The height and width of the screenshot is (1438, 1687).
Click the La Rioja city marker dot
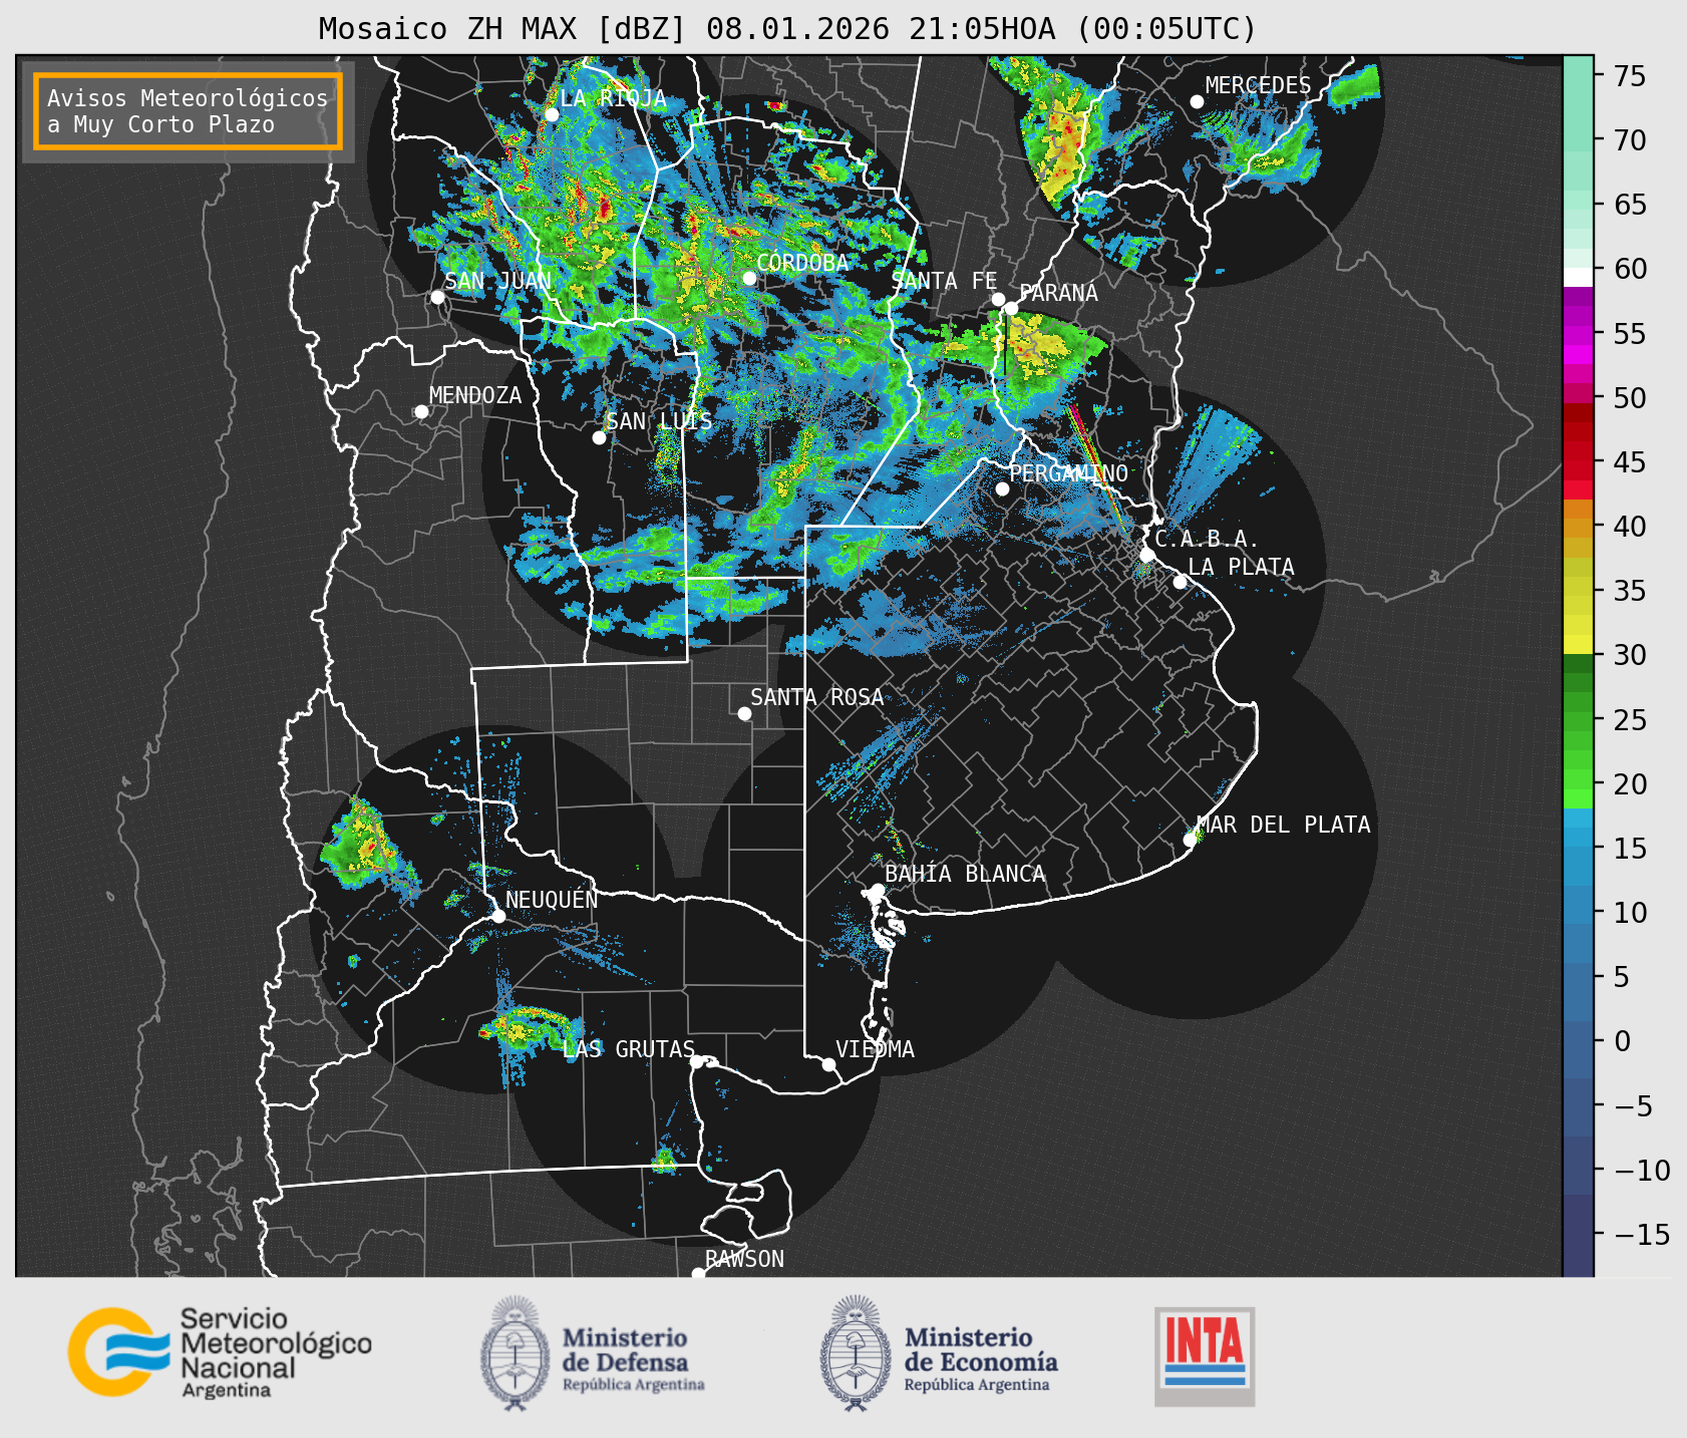[x=552, y=115]
